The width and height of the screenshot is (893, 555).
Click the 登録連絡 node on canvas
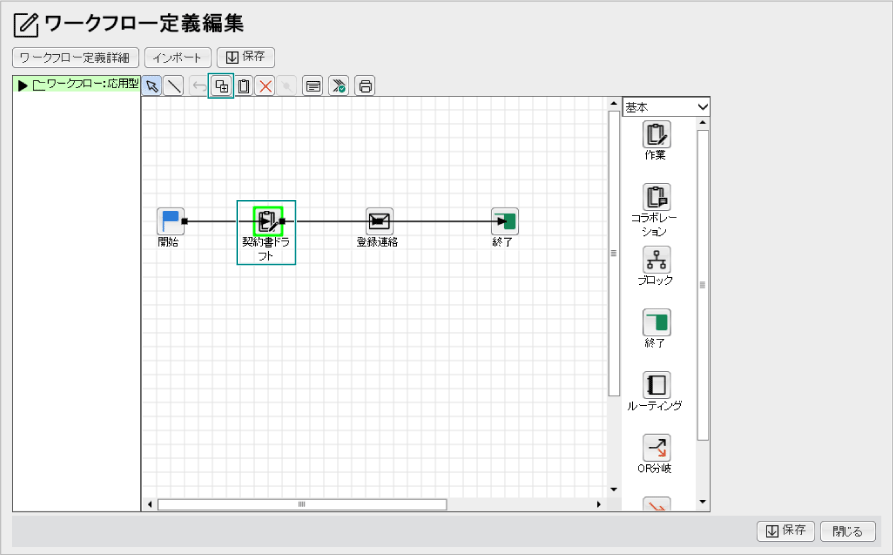click(x=378, y=221)
